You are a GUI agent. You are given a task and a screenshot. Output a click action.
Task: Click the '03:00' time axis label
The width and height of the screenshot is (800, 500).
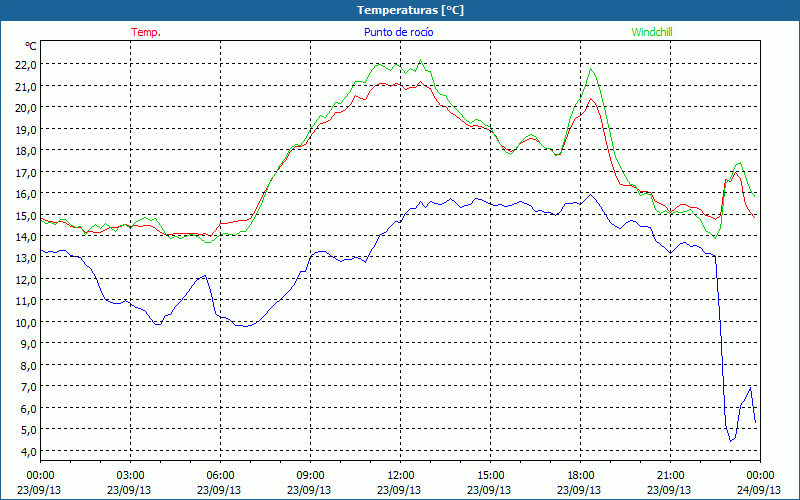click(x=131, y=476)
